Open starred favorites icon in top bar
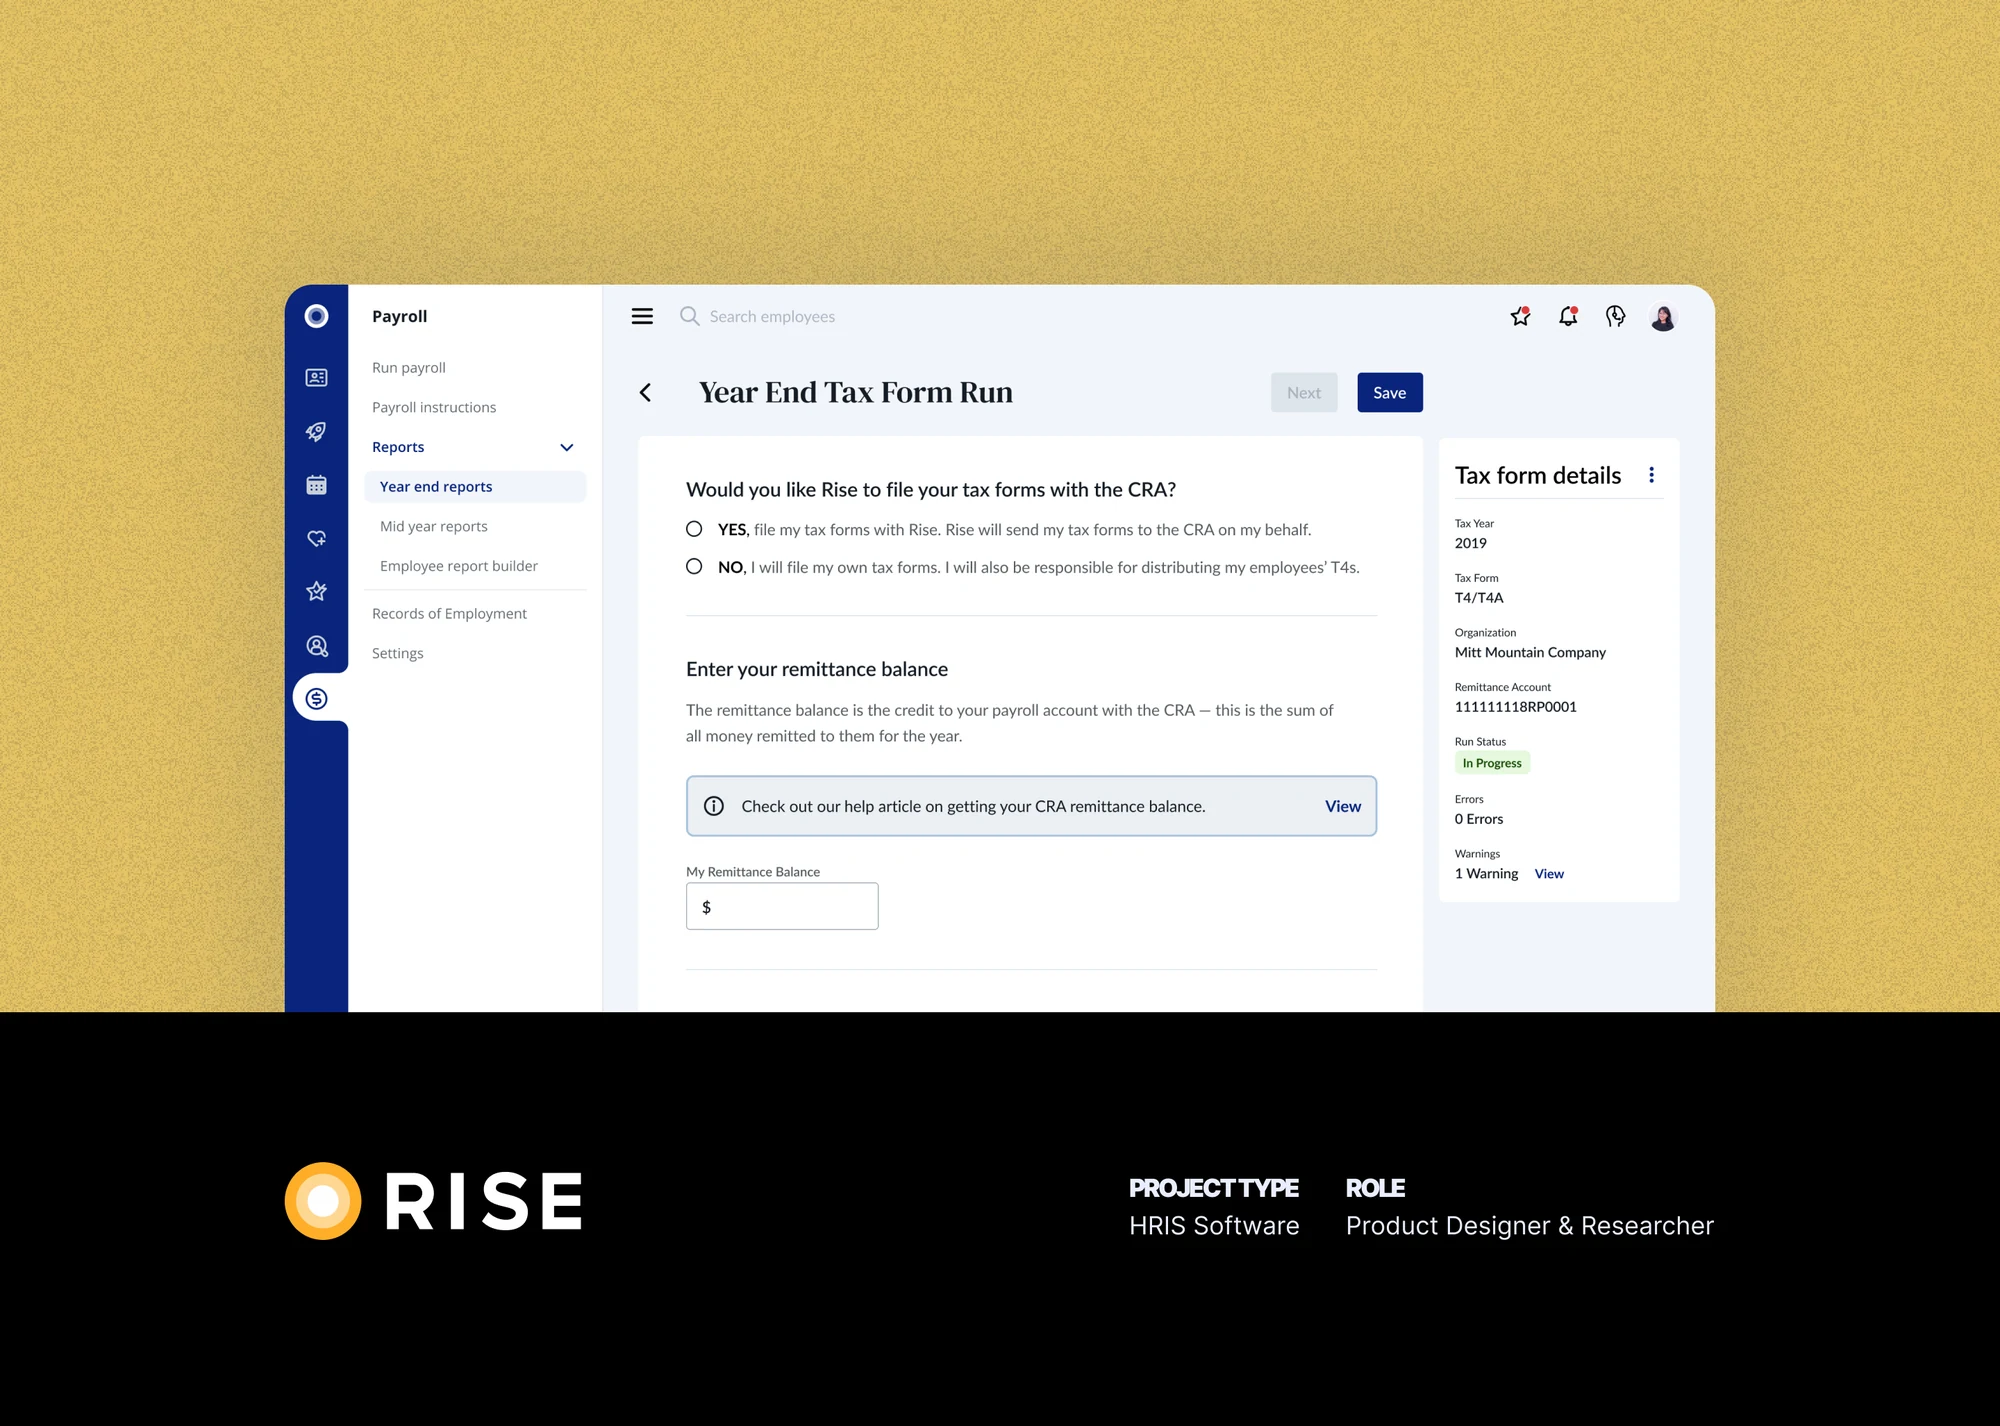 (1520, 316)
